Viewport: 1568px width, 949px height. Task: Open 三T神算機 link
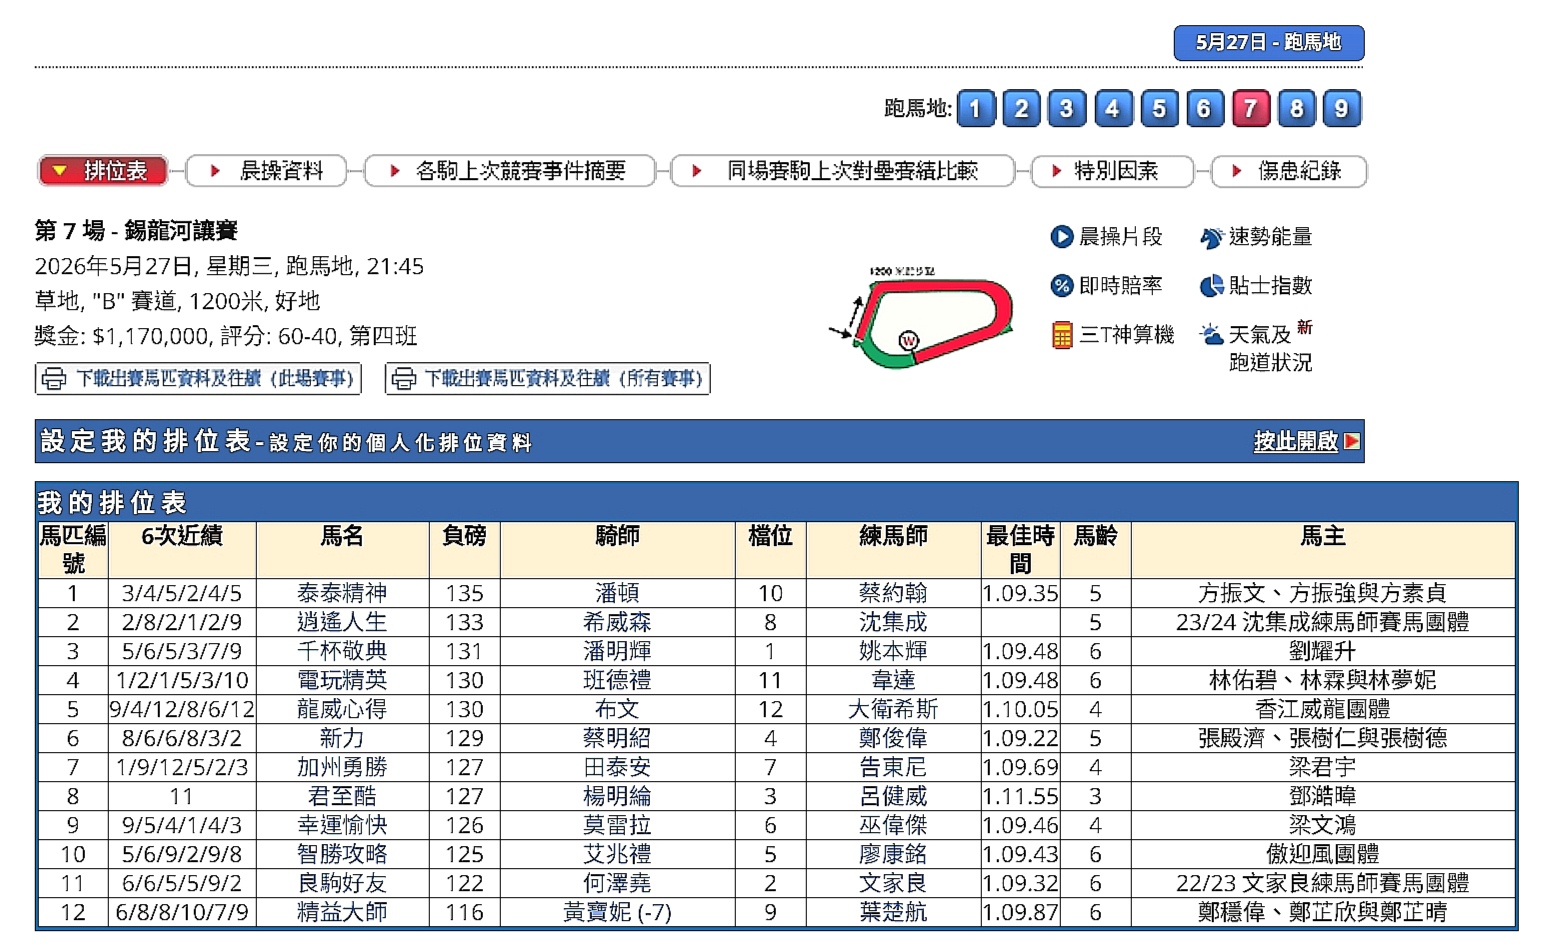(1126, 335)
